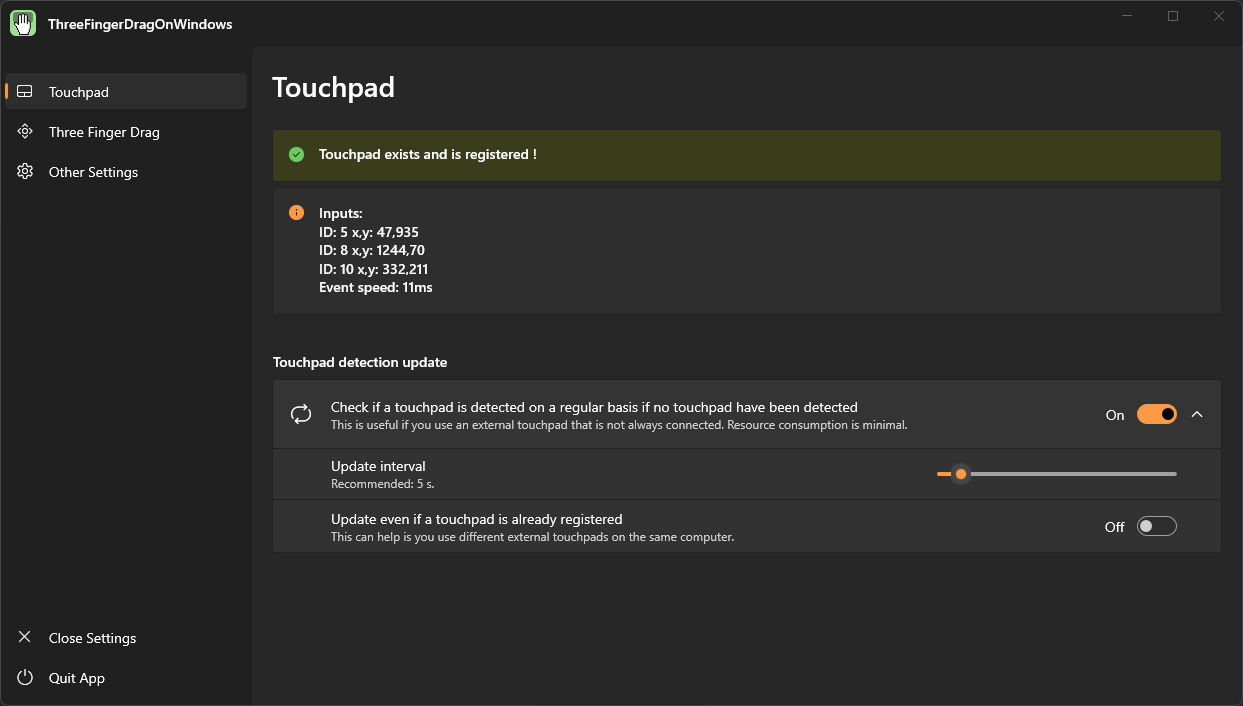Click the Other Settings gear icon
Image resolution: width=1243 pixels, height=706 pixels.
[25, 172]
